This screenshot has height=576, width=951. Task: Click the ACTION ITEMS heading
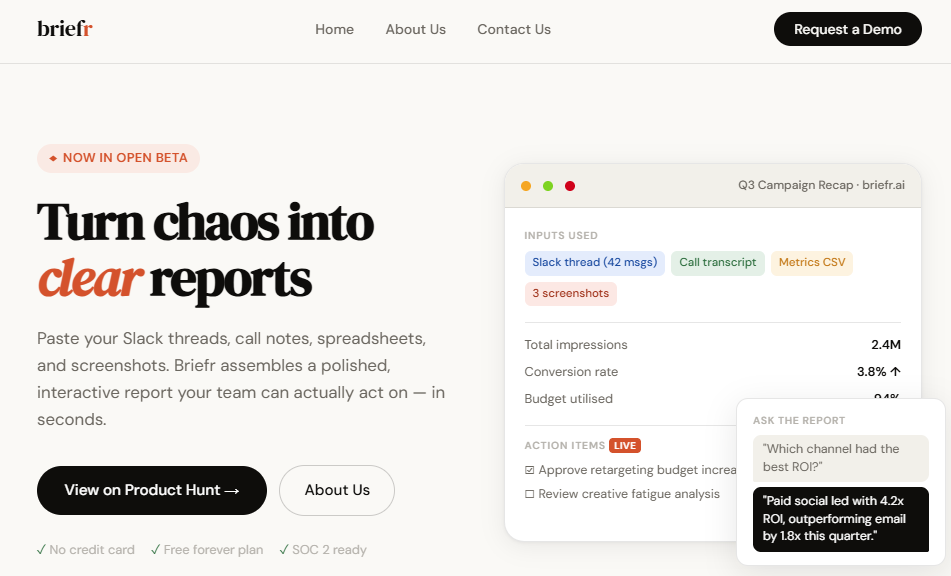coord(565,446)
